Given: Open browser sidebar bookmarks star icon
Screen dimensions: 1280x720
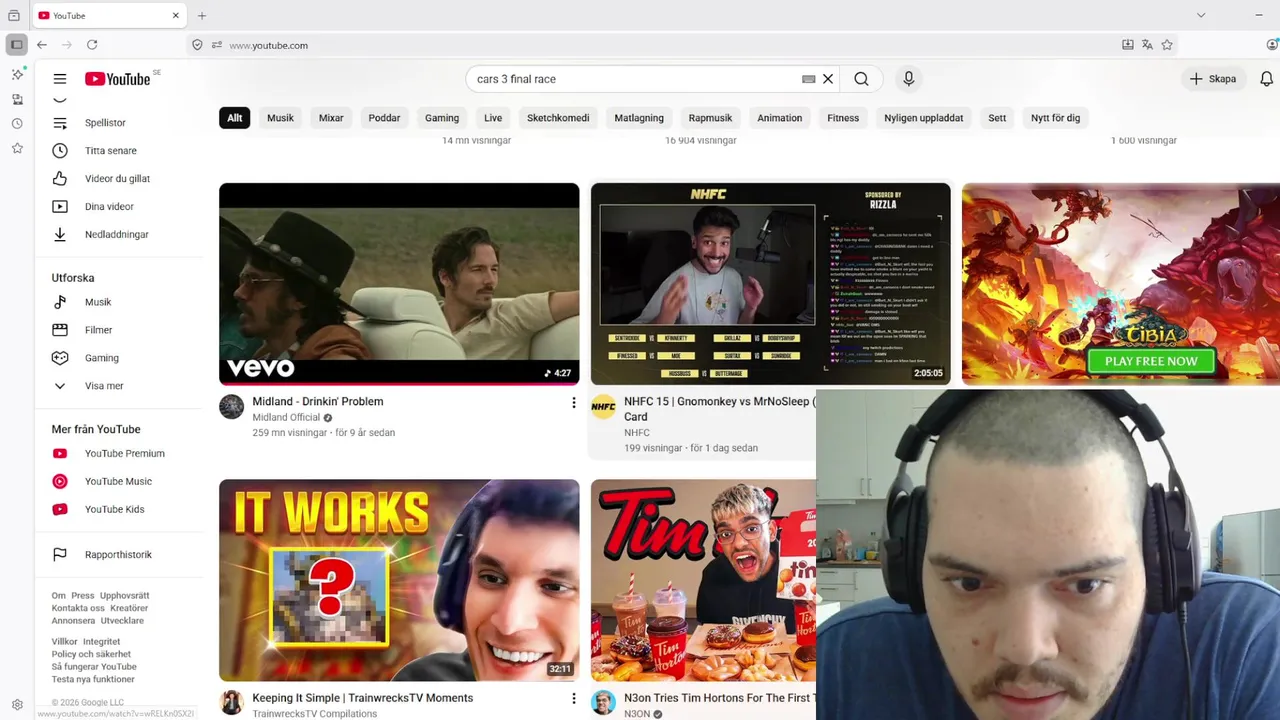Looking at the screenshot, I should (x=17, y=148).
